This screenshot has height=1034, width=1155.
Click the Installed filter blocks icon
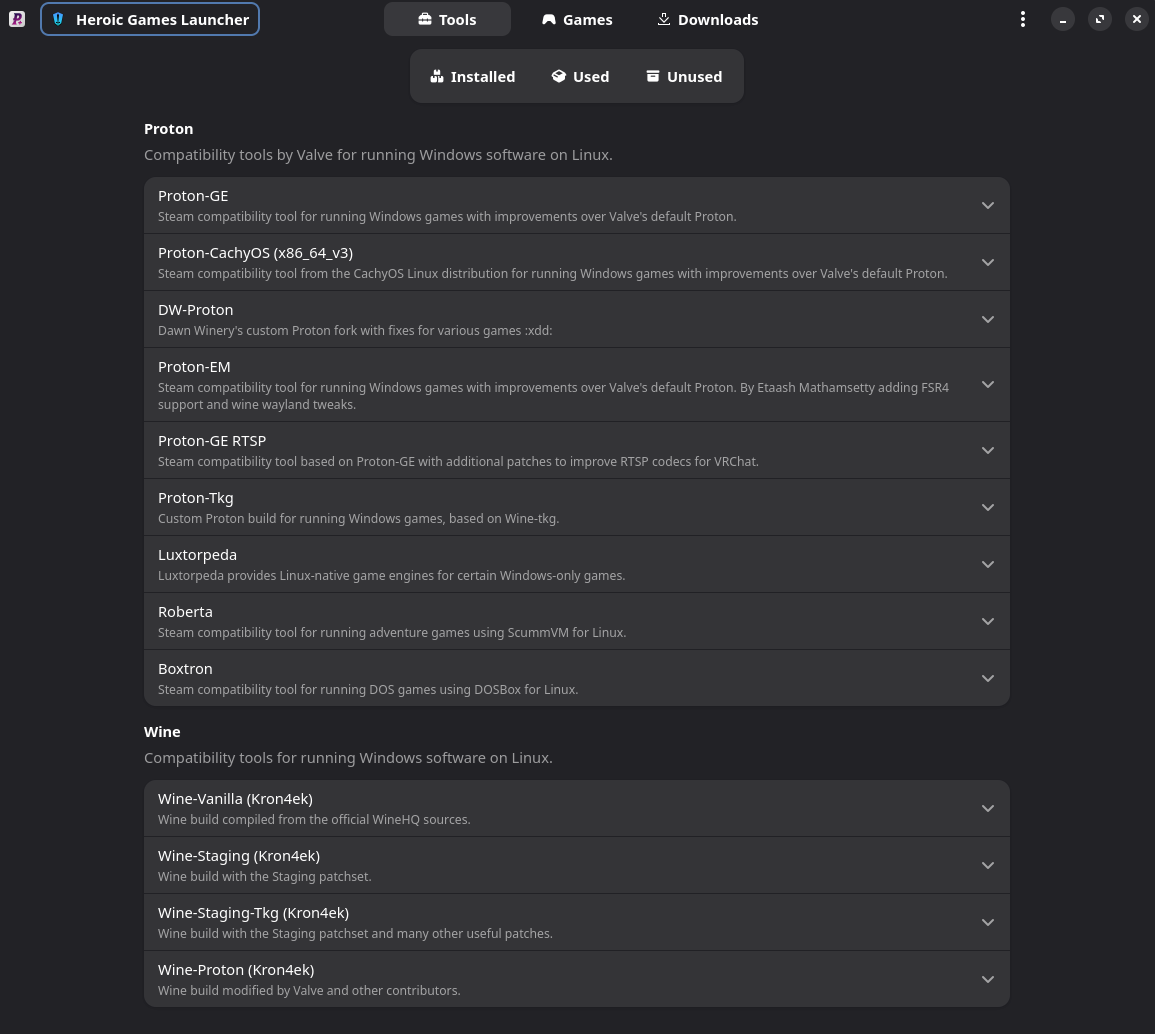tap(437, 76)
